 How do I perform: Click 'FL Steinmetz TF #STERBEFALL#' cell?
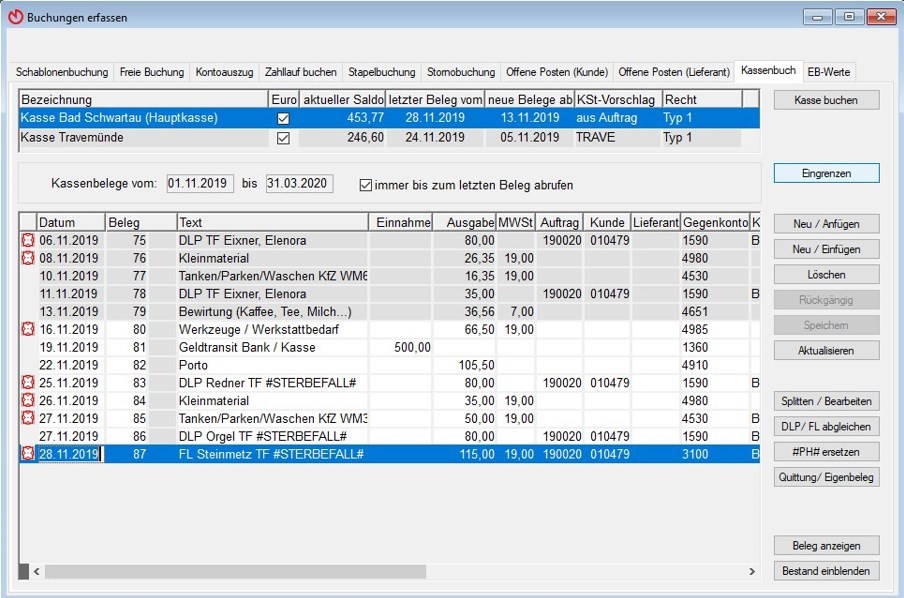(272, 454)
